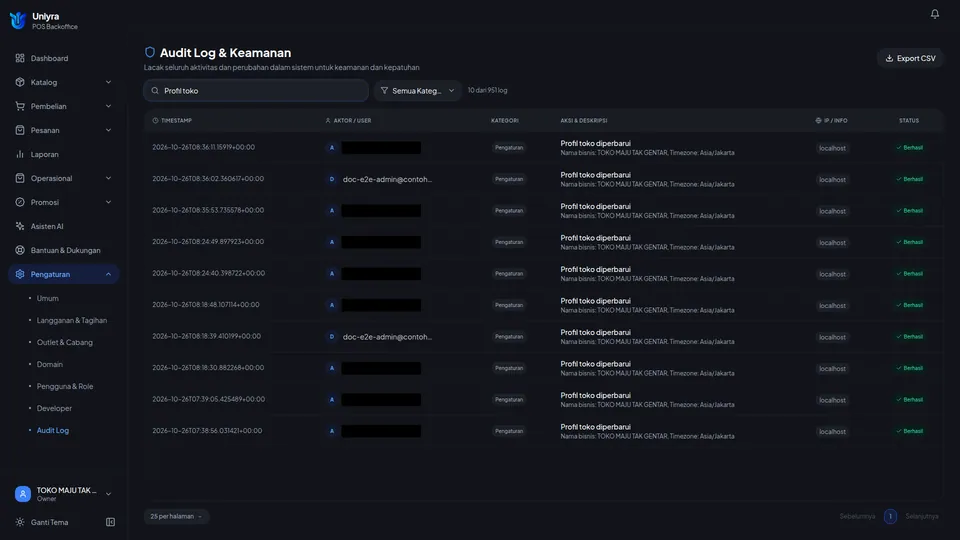Viewport: 960px width, 540px height.
Task: Open the TOKO MAJU TAK account dropdown
Action: pyautogui.click(x=63, y=493)
